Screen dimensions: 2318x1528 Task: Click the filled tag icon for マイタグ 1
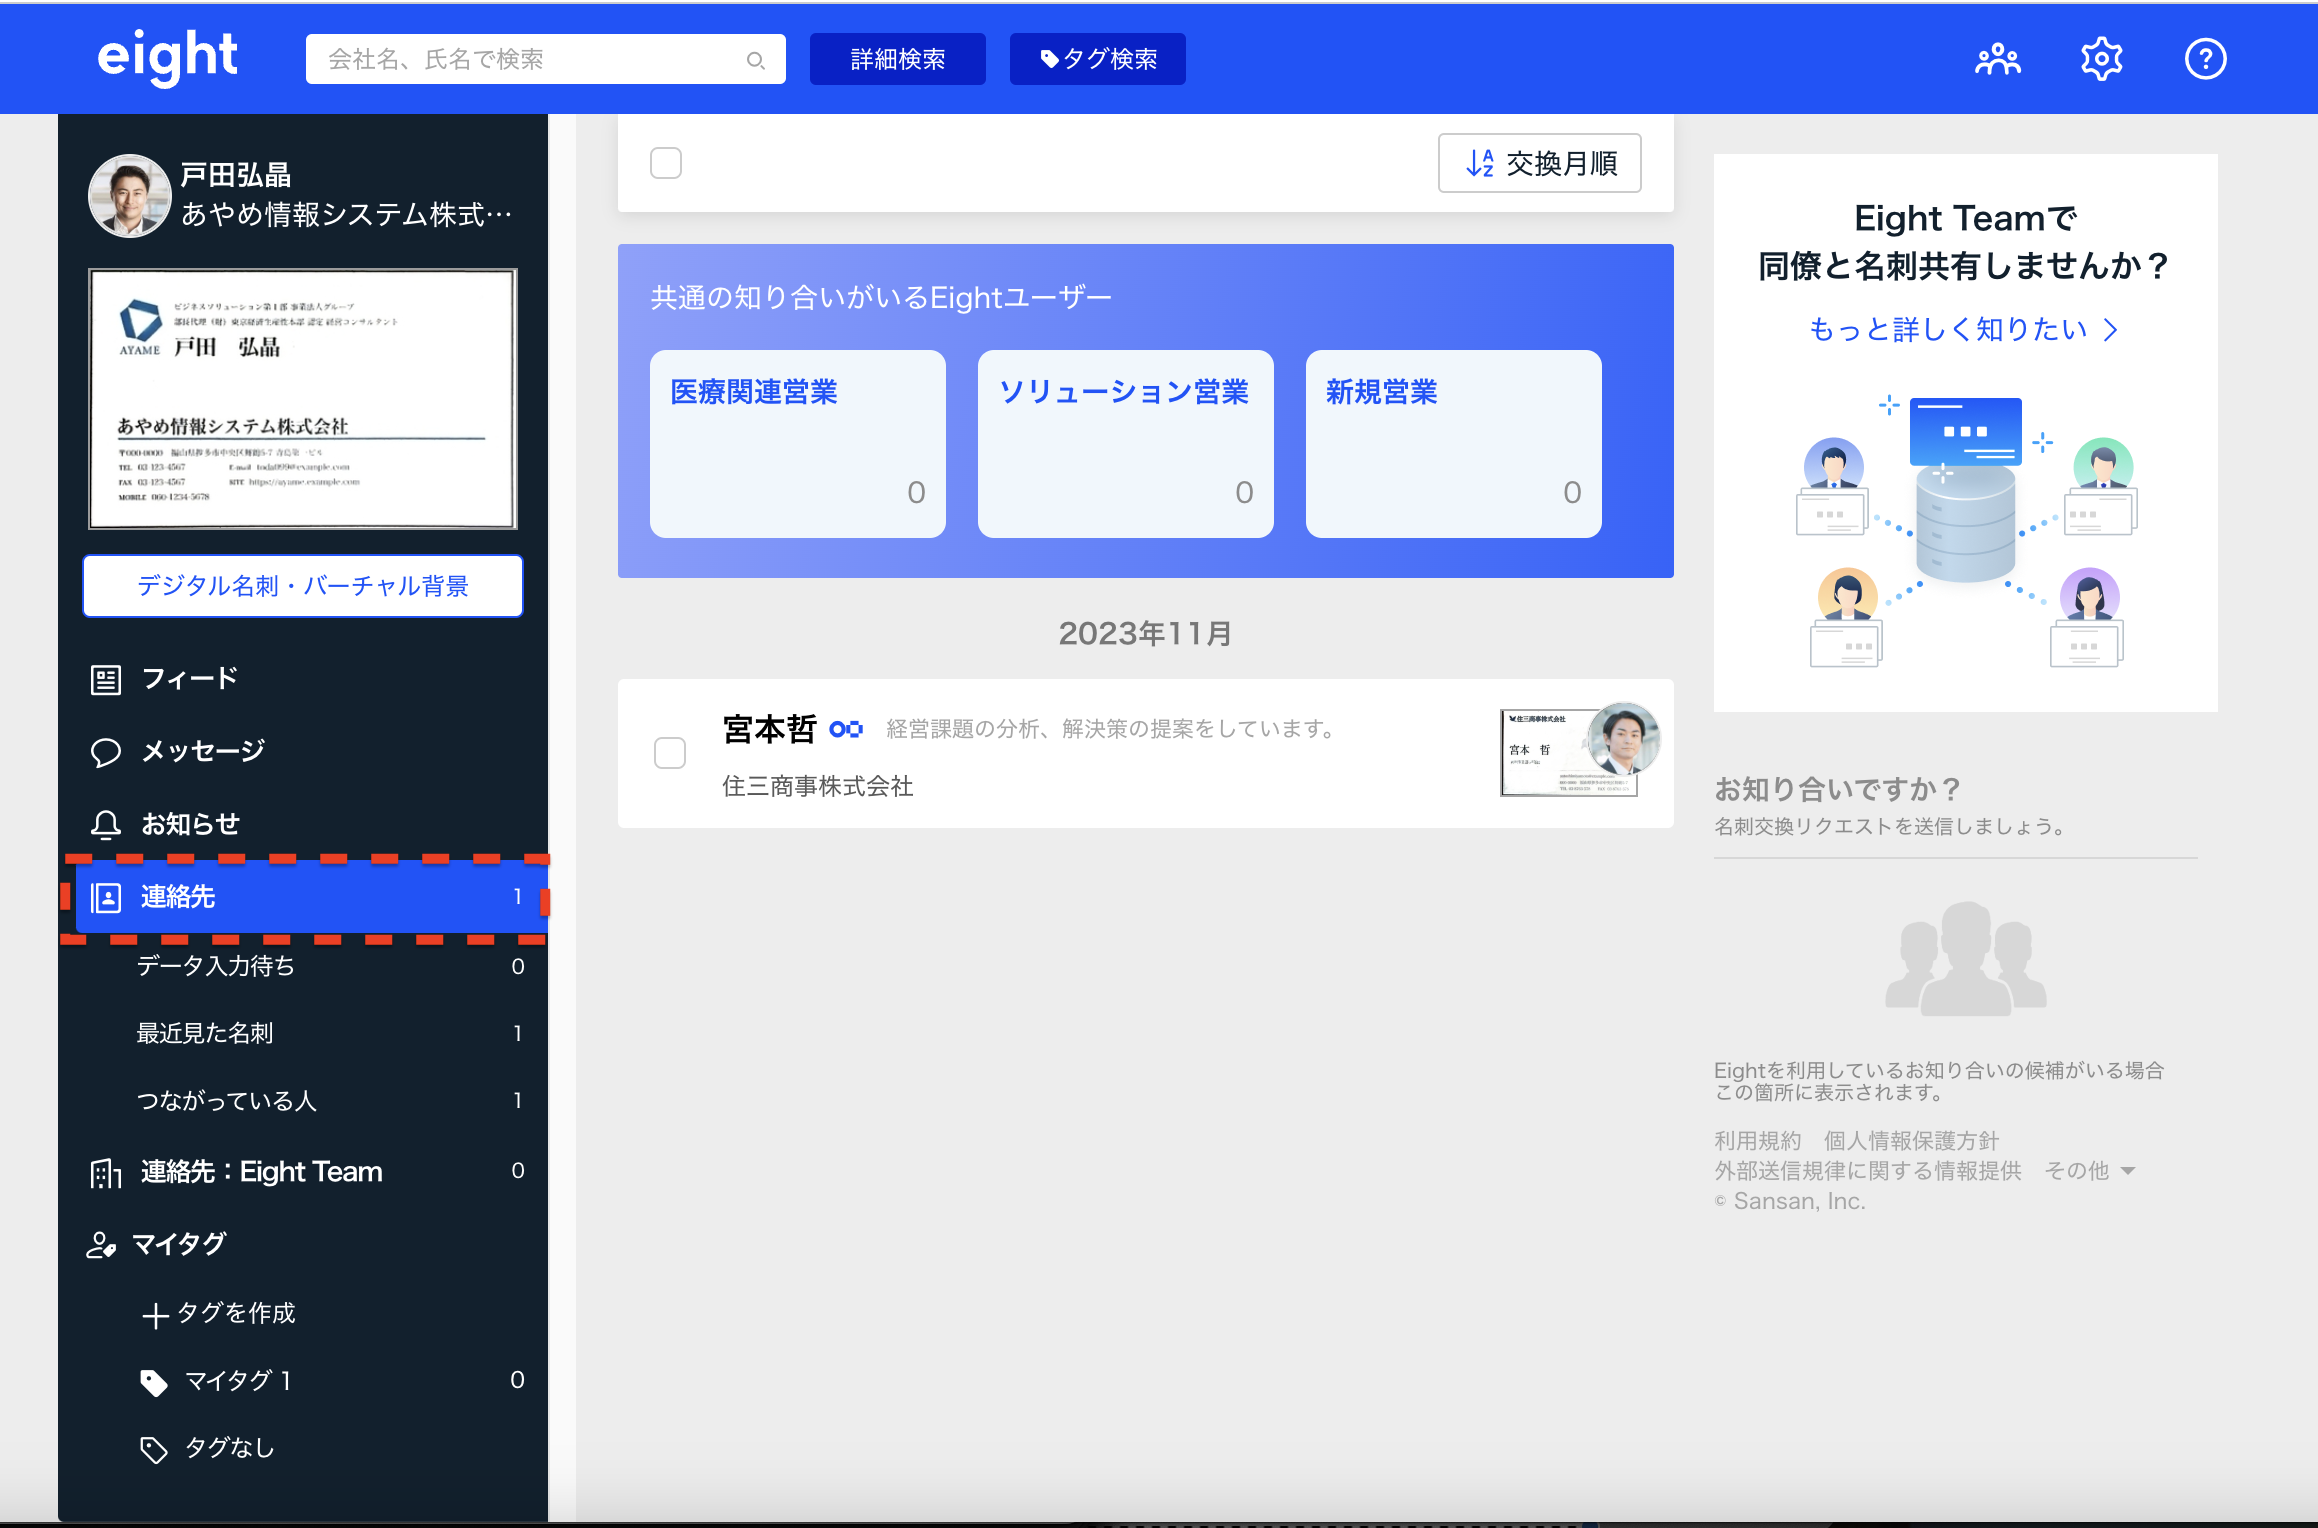pyautogui.click(x=153, y=1382)
